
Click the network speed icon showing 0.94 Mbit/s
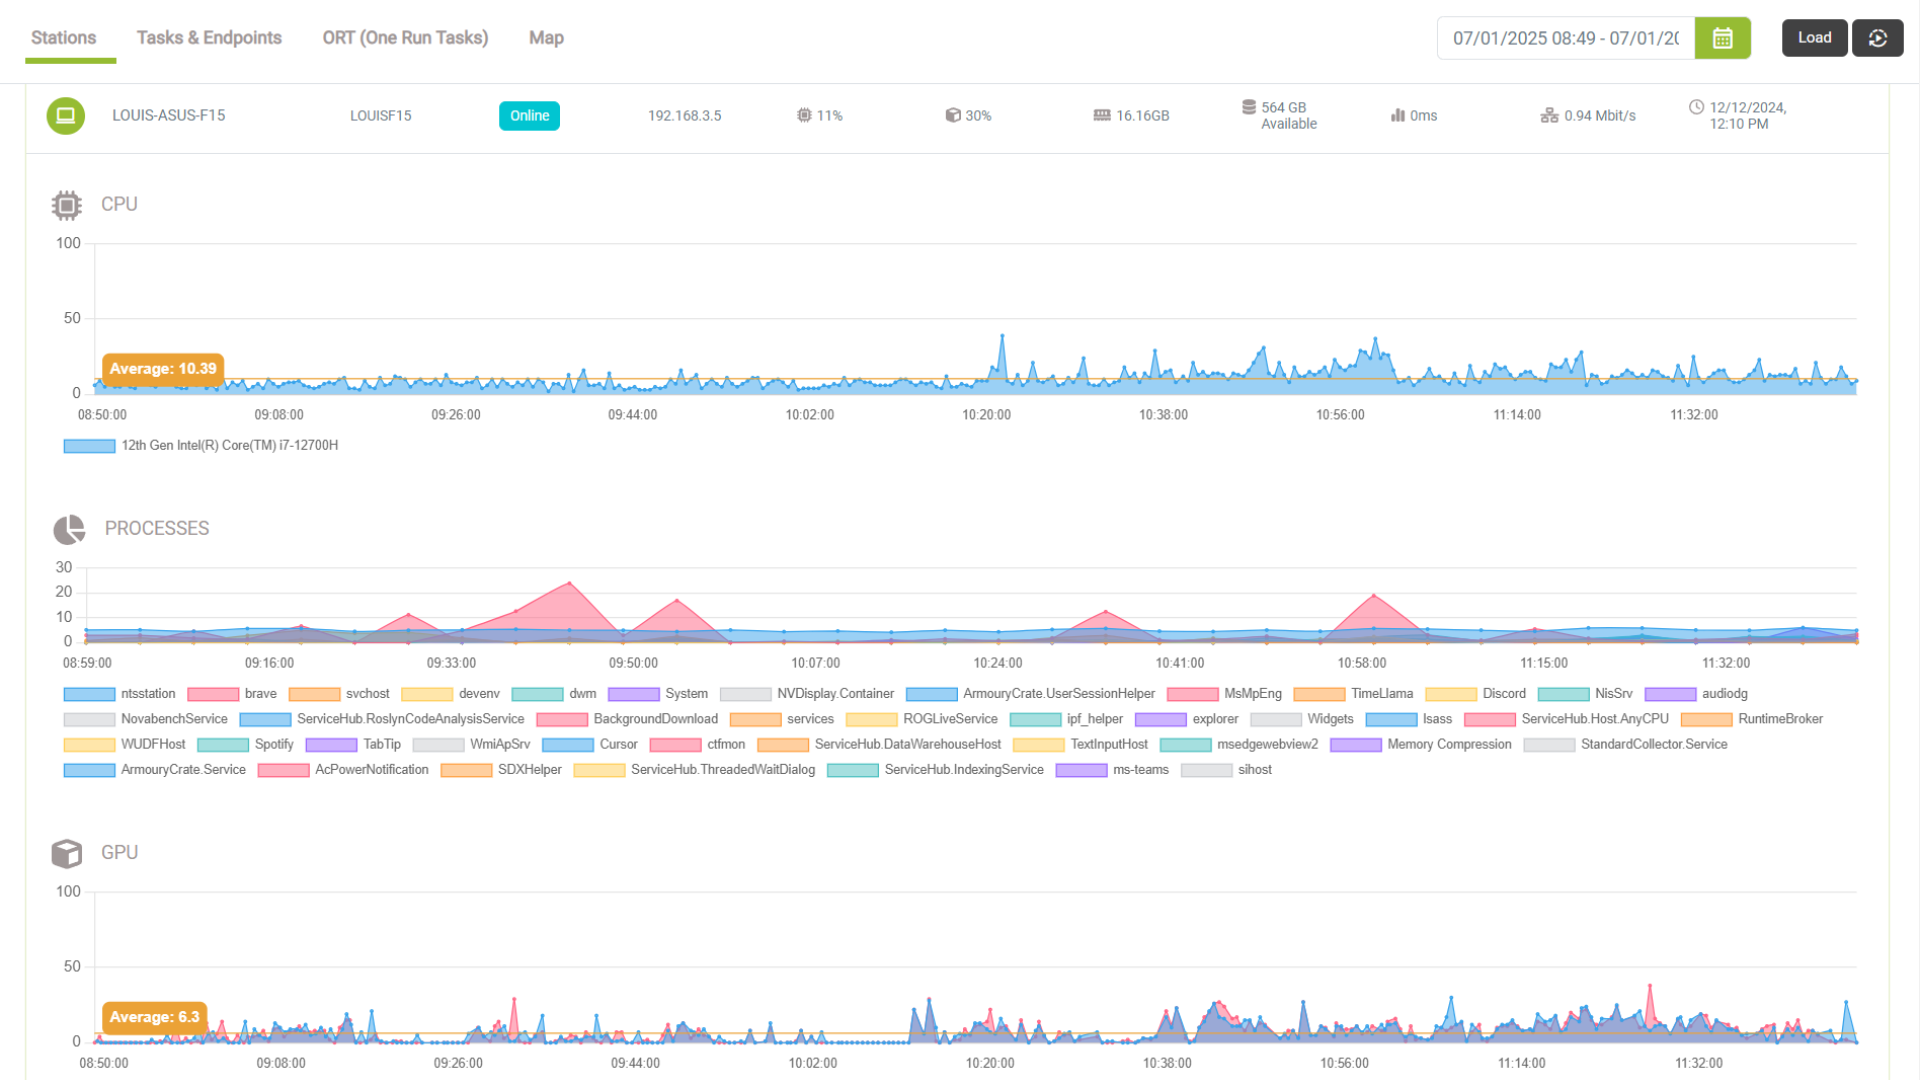point(1548,115)
